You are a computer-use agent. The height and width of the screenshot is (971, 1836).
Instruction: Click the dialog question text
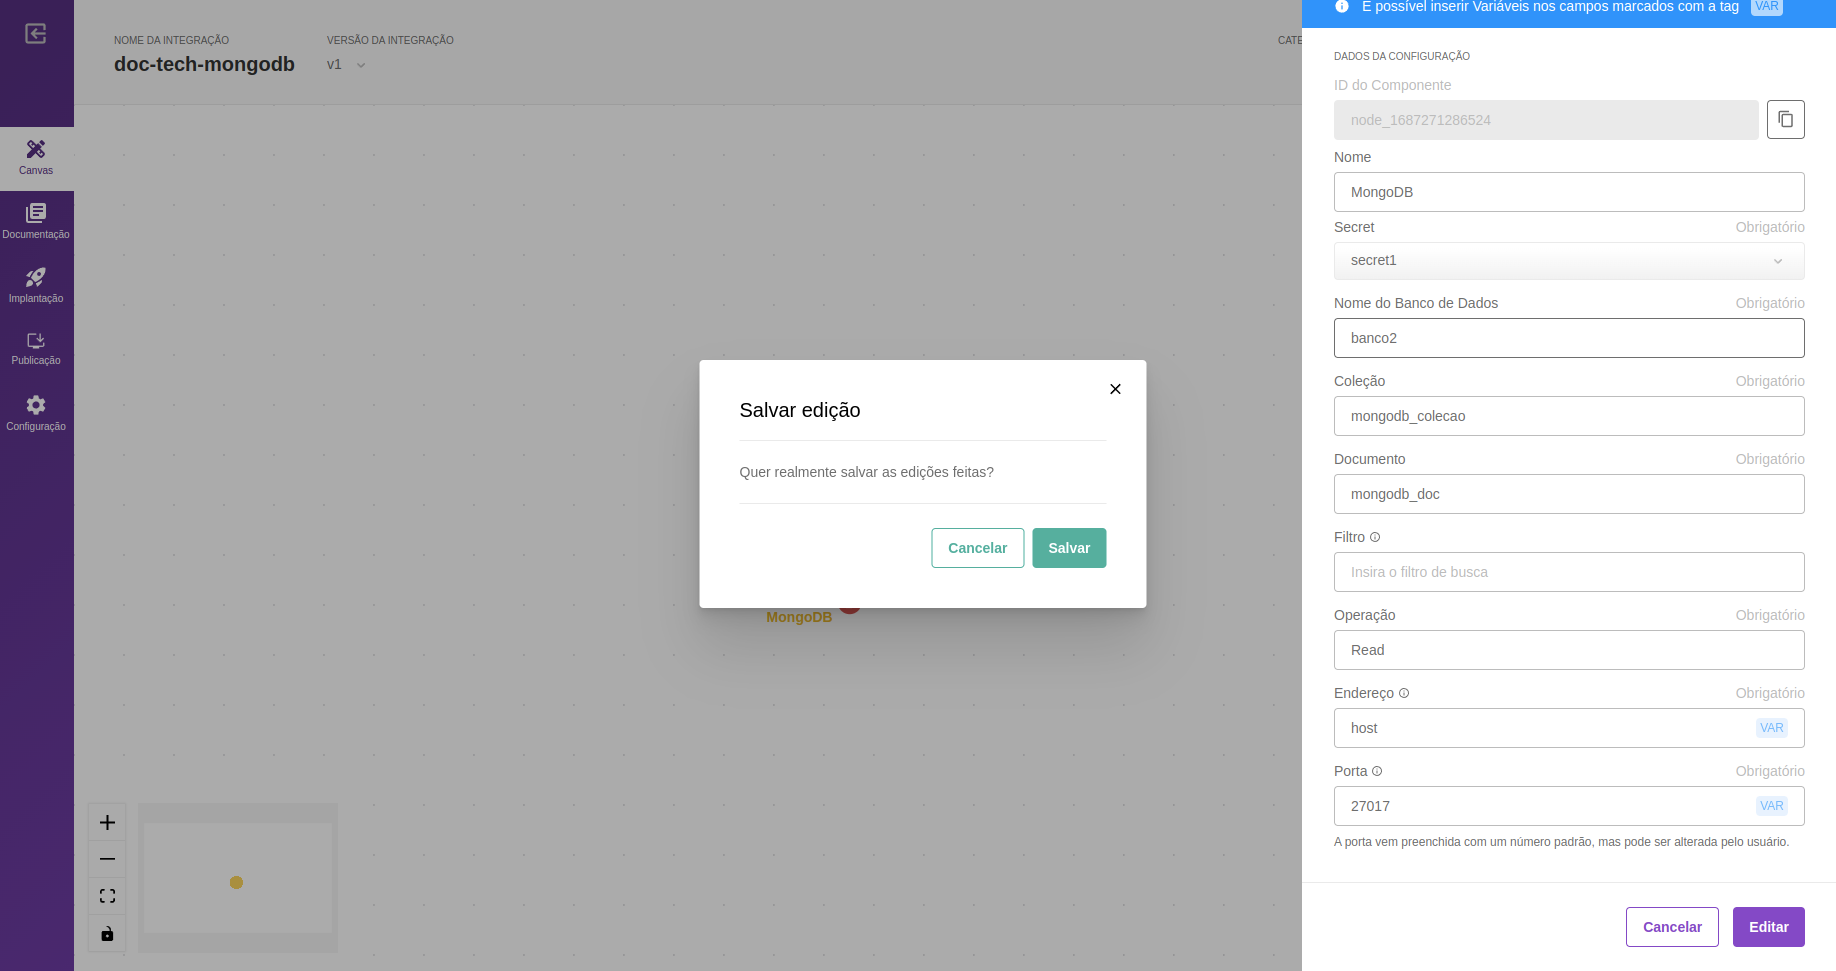[866, 472]
